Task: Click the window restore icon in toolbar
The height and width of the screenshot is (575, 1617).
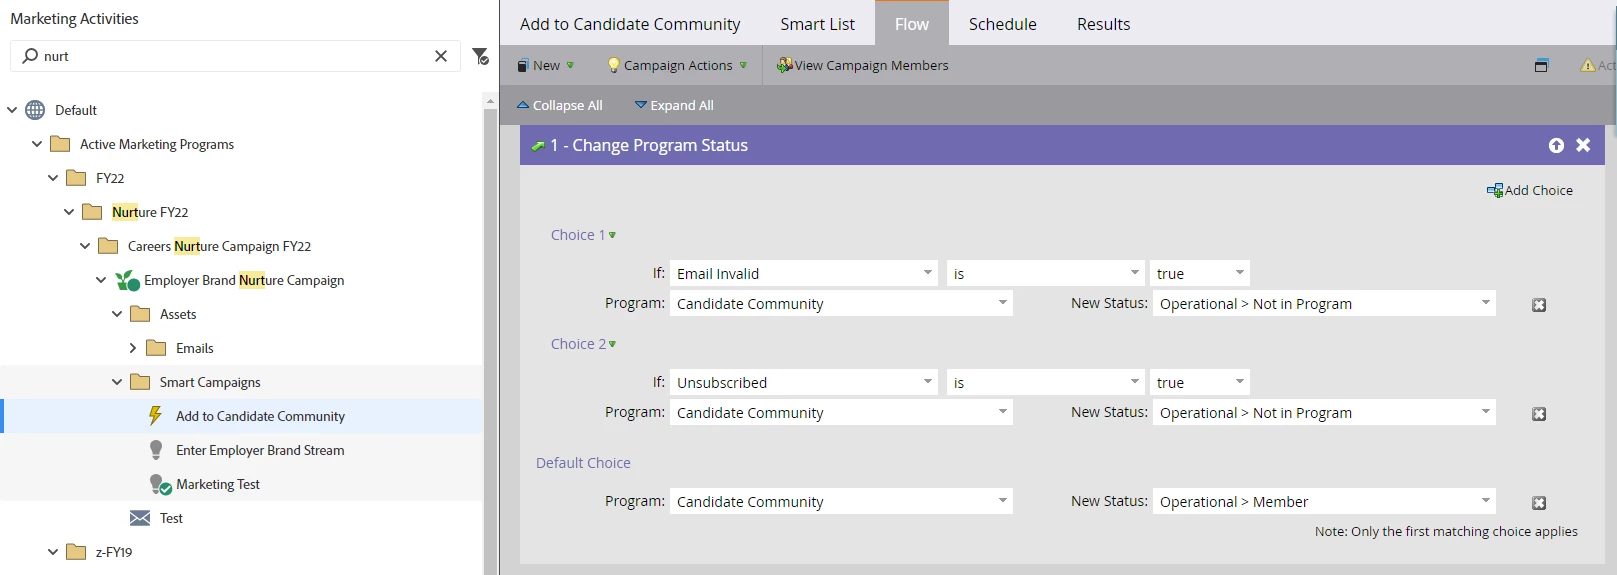Action: [1541, 65]
